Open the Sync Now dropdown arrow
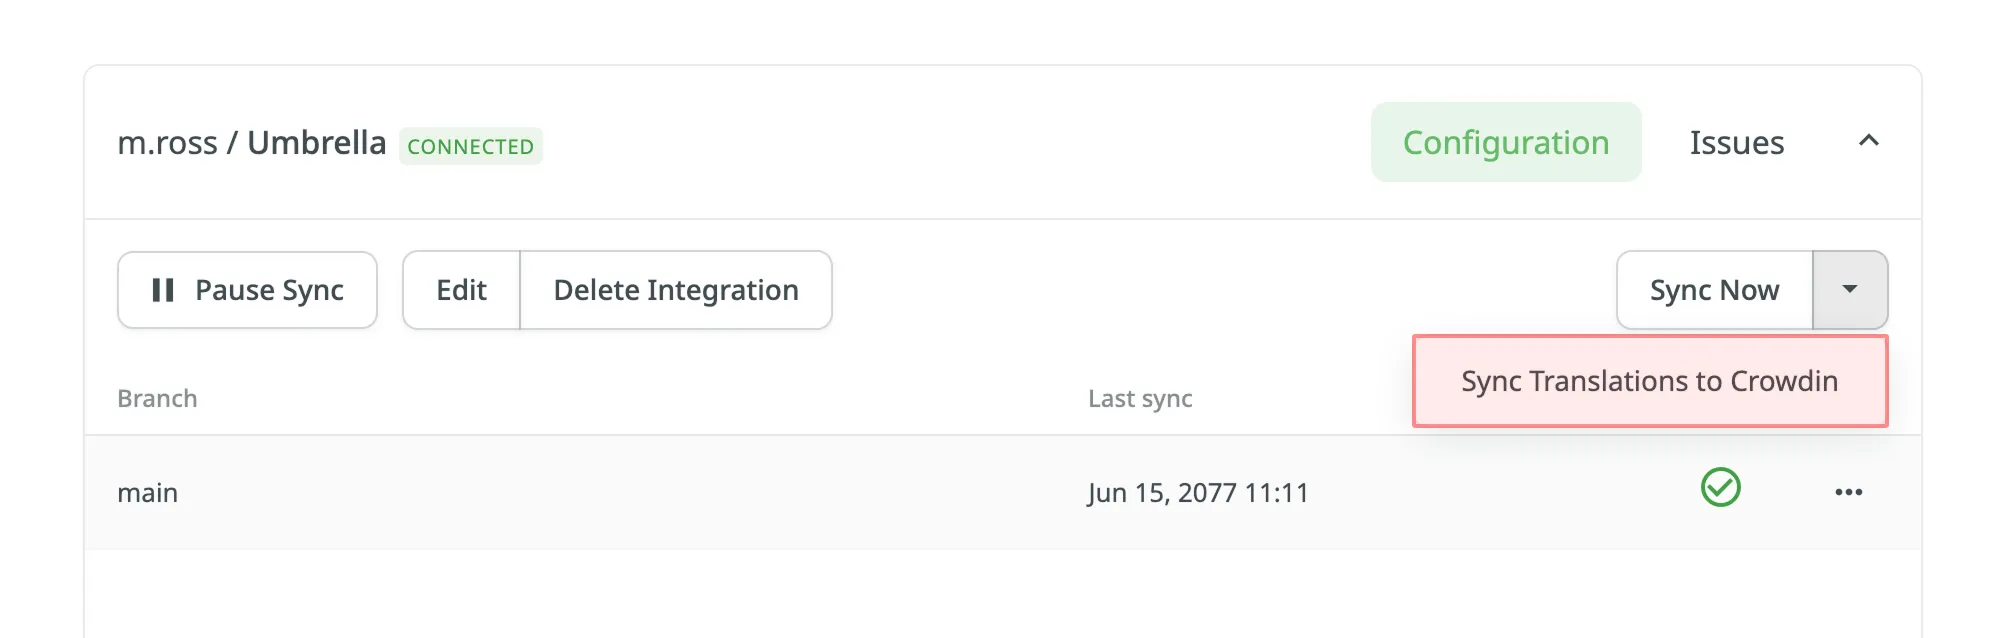Image resolution: width=1999 pixels, height=638 pixels. click(1849, 290)
